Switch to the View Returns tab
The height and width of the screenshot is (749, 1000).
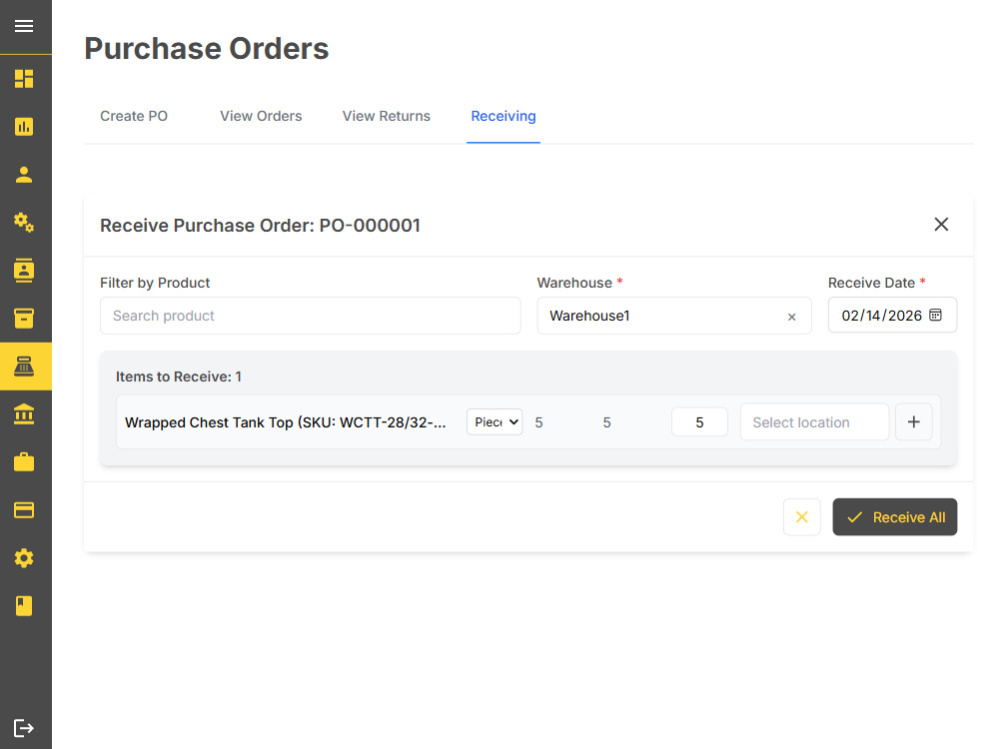[386, 116]
